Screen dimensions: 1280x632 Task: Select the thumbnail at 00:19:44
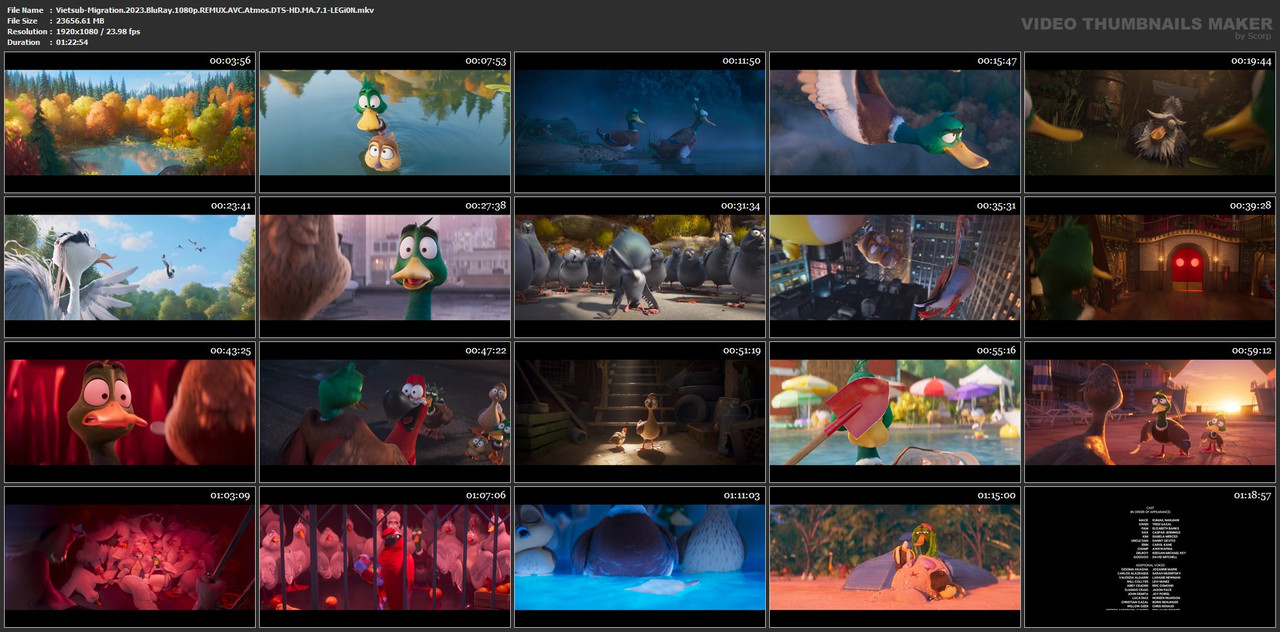point(1150,122)
